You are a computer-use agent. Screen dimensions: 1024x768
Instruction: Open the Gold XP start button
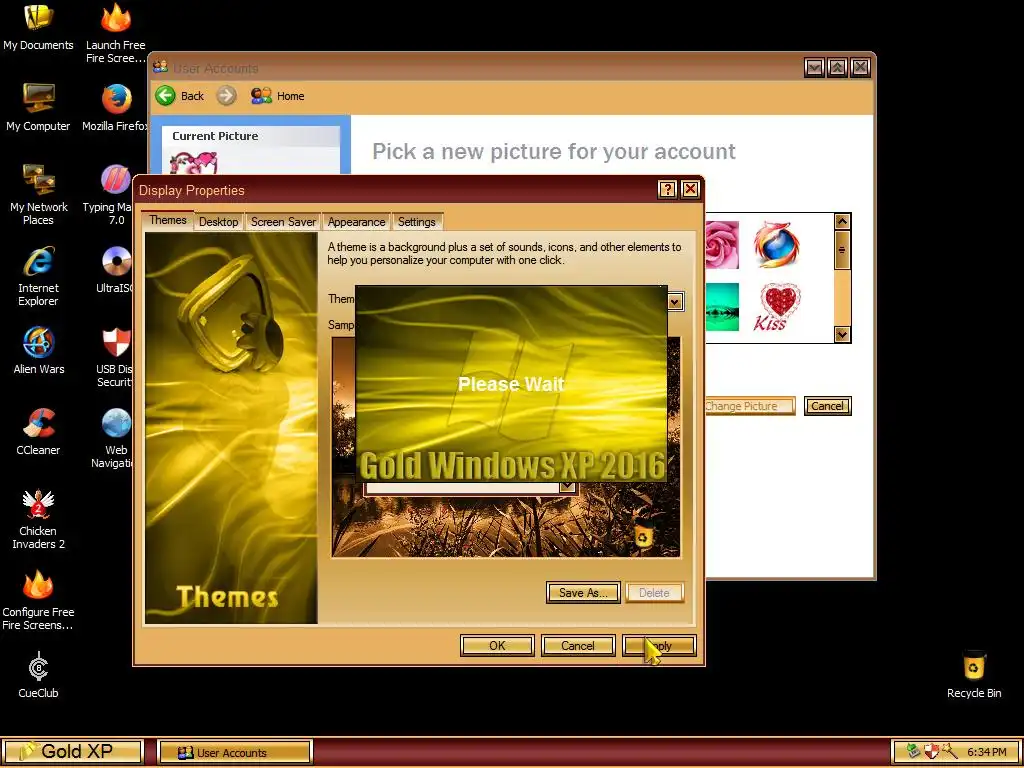coord(72,752)
